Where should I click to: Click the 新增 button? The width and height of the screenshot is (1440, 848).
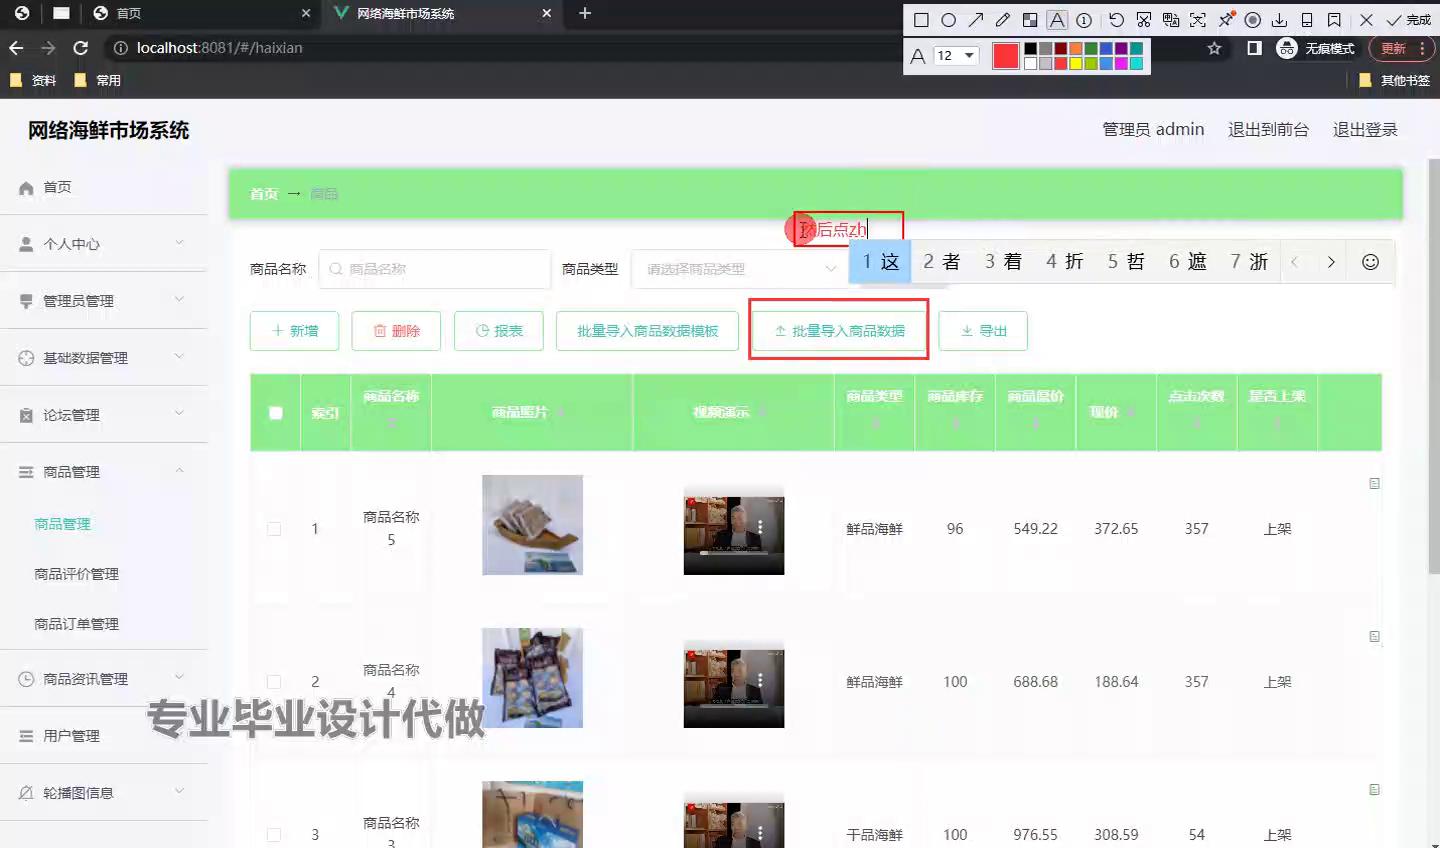294,331
